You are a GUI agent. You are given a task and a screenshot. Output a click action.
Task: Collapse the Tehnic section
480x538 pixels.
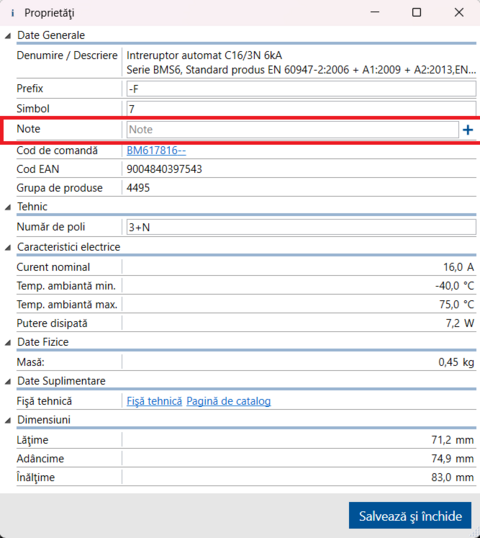pos(8,207)
